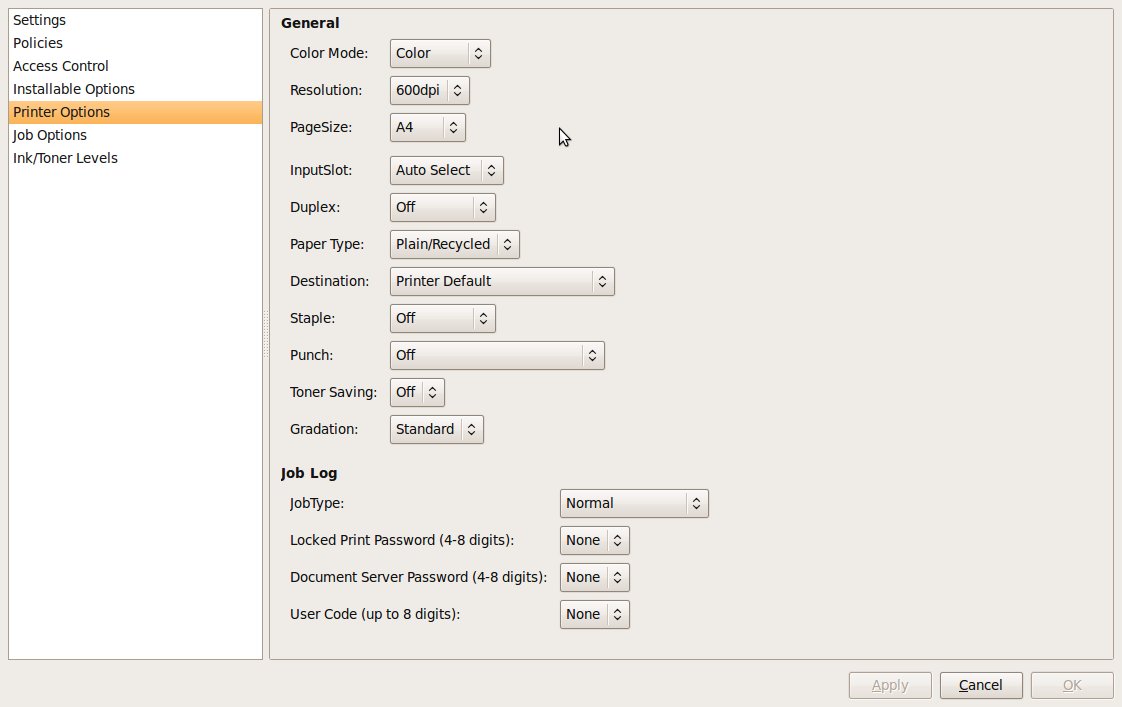Open the Color Mode dropdown
1122x707 pixels.
[440, 53]
